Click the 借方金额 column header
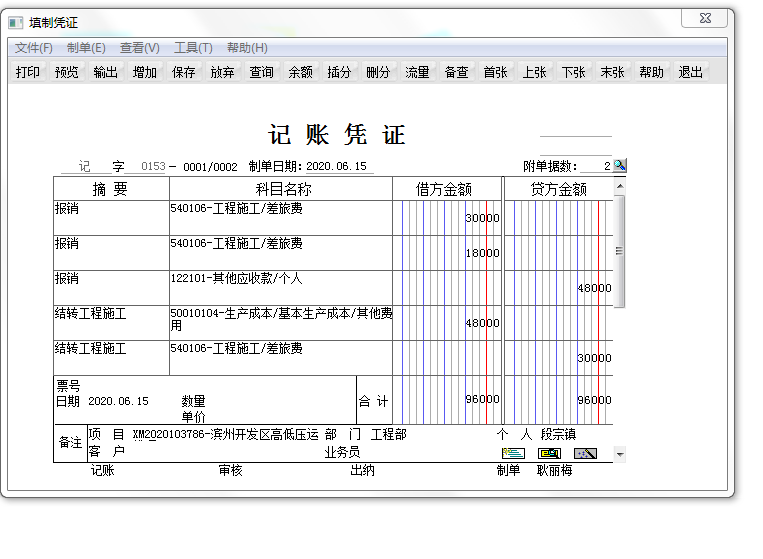The height and width of the screenshot is (559, 763). pyautogui.click(x=447, y=189)
